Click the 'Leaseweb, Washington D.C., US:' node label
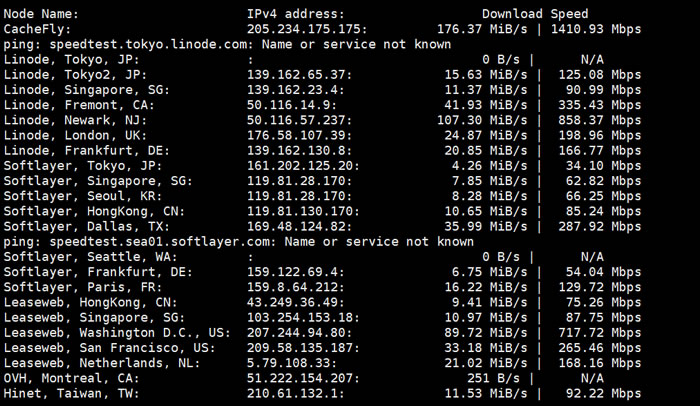 (117, 333)
